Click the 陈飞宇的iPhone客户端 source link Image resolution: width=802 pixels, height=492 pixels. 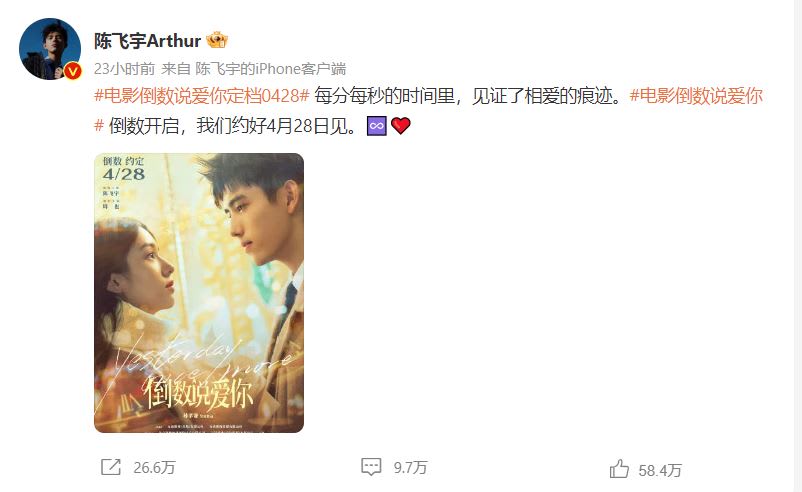tap(271, 69)
